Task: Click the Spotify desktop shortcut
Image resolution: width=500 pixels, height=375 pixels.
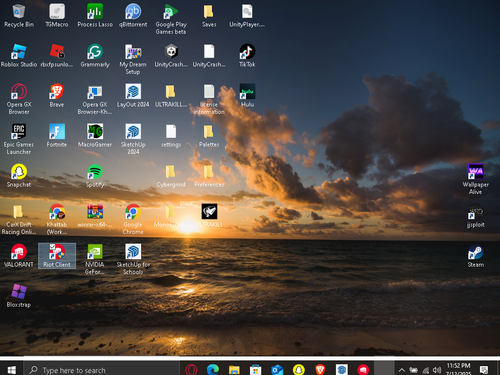Action: pos(95,176)
